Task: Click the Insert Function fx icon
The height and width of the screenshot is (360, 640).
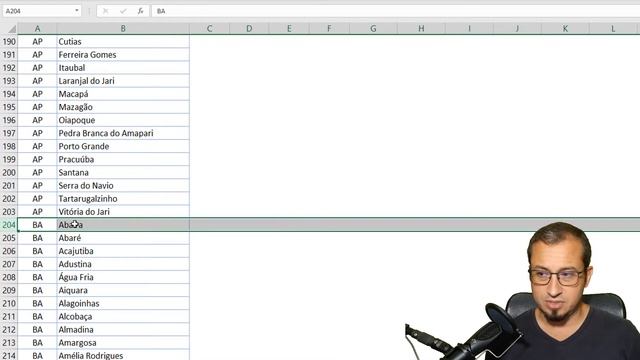Action: 140,11
